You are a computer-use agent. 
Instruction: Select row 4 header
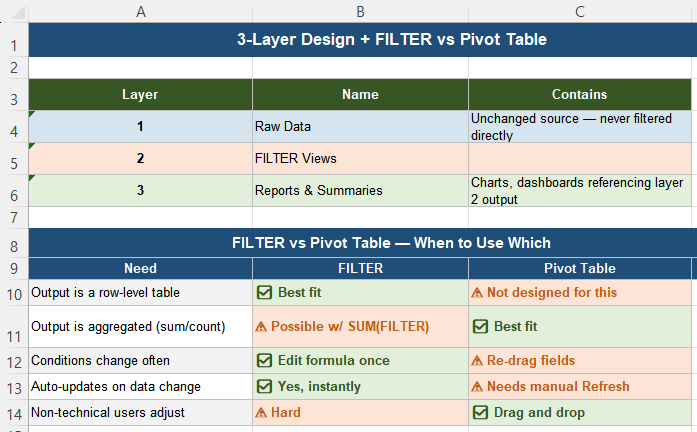coord(14,127)
